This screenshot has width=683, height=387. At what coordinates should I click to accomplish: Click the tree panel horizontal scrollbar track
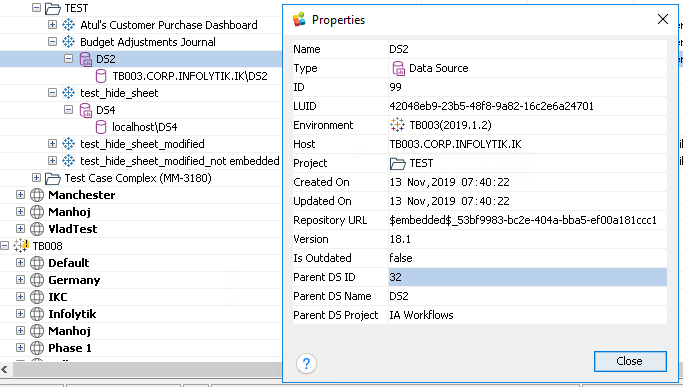pos(147,370)
